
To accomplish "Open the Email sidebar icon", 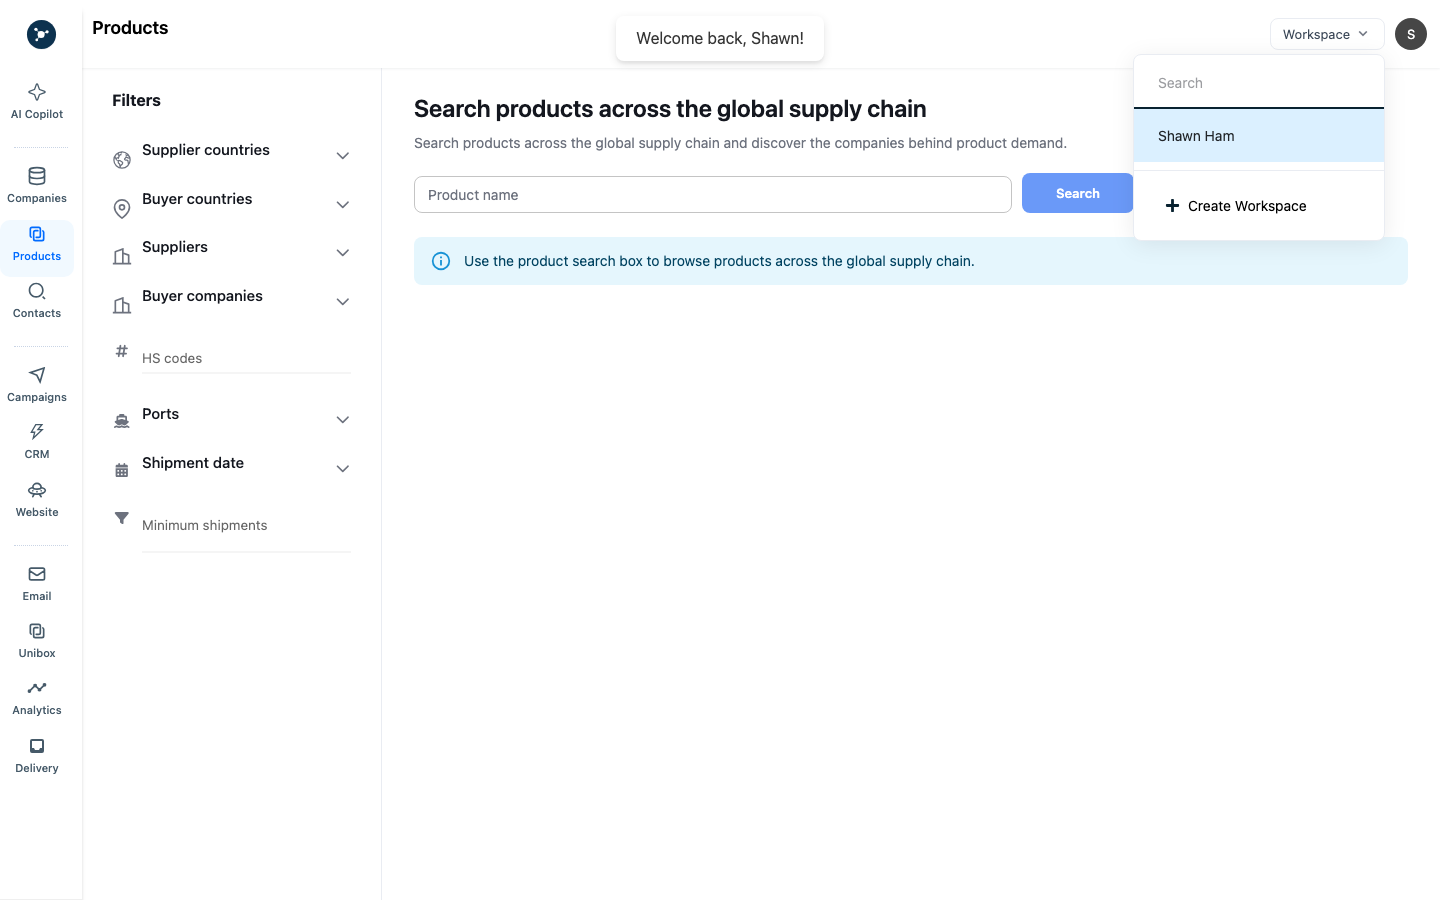I will (37, 583).
